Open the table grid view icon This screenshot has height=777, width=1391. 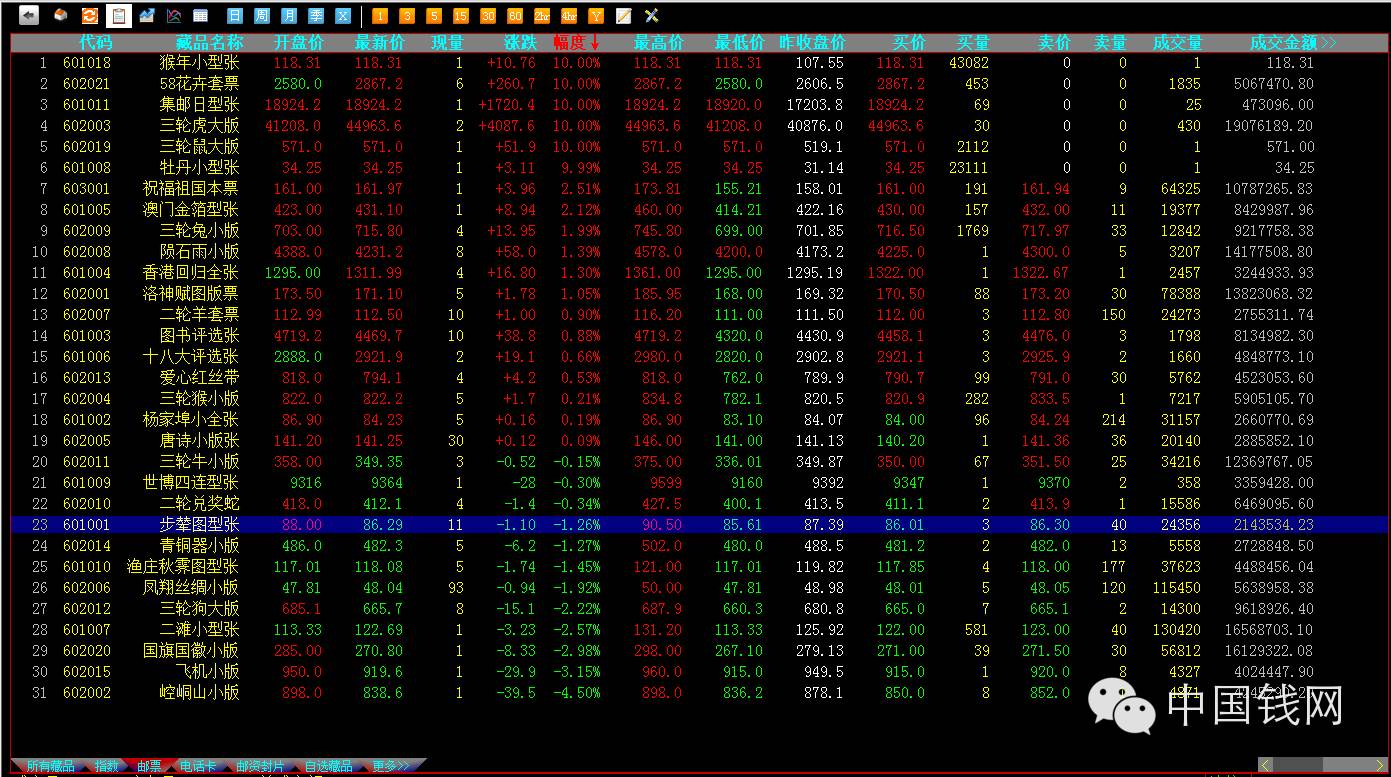(x=201, y=16)
